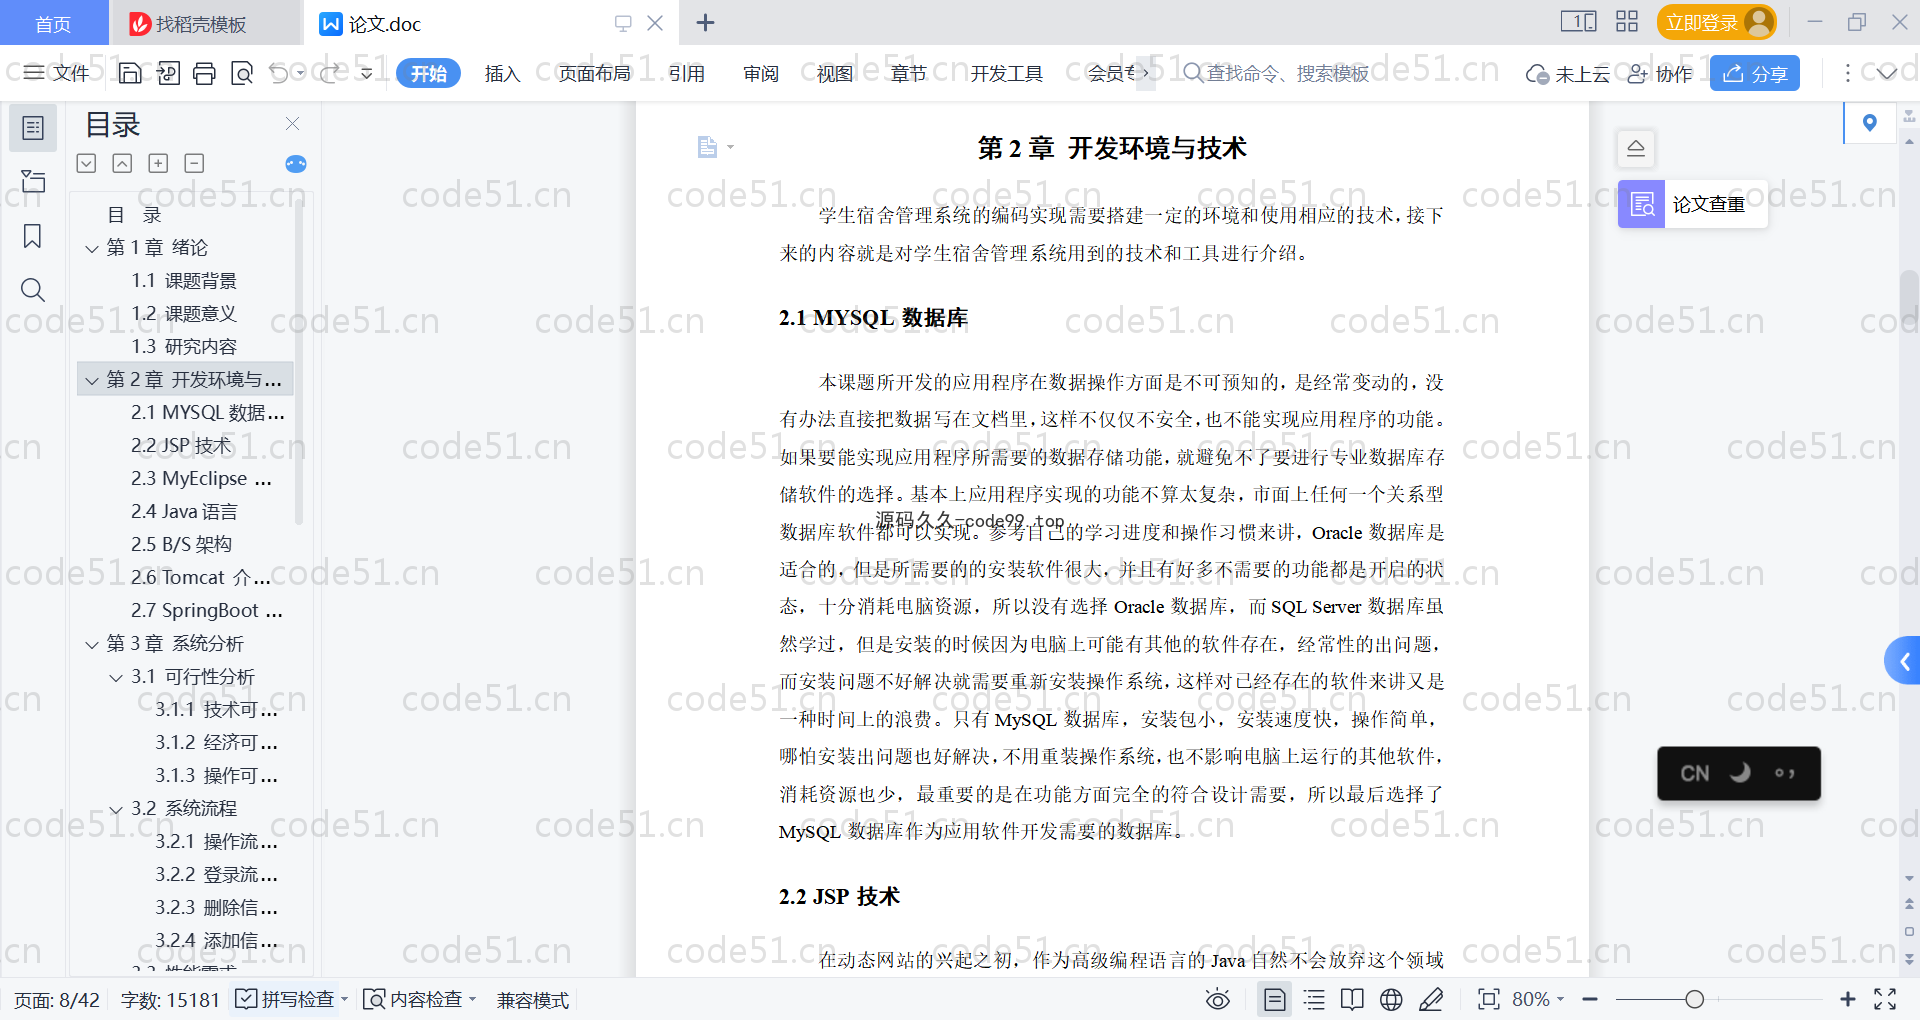The width and height of the screenshot is (1920, 1020).
Task: Toggle Writing mode pen icon in the status bar
Action: pos(1431,999)
